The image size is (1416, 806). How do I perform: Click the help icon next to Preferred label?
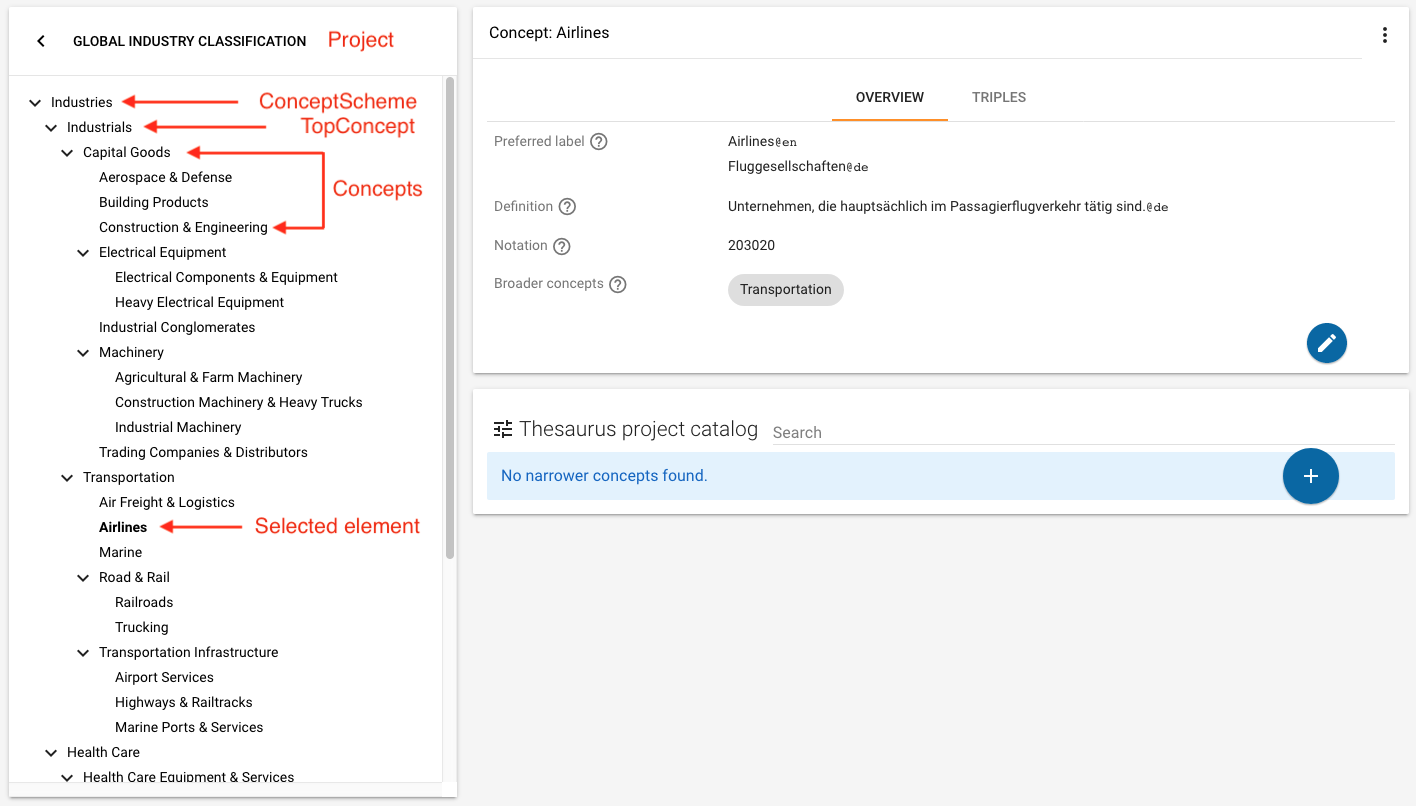599,142
